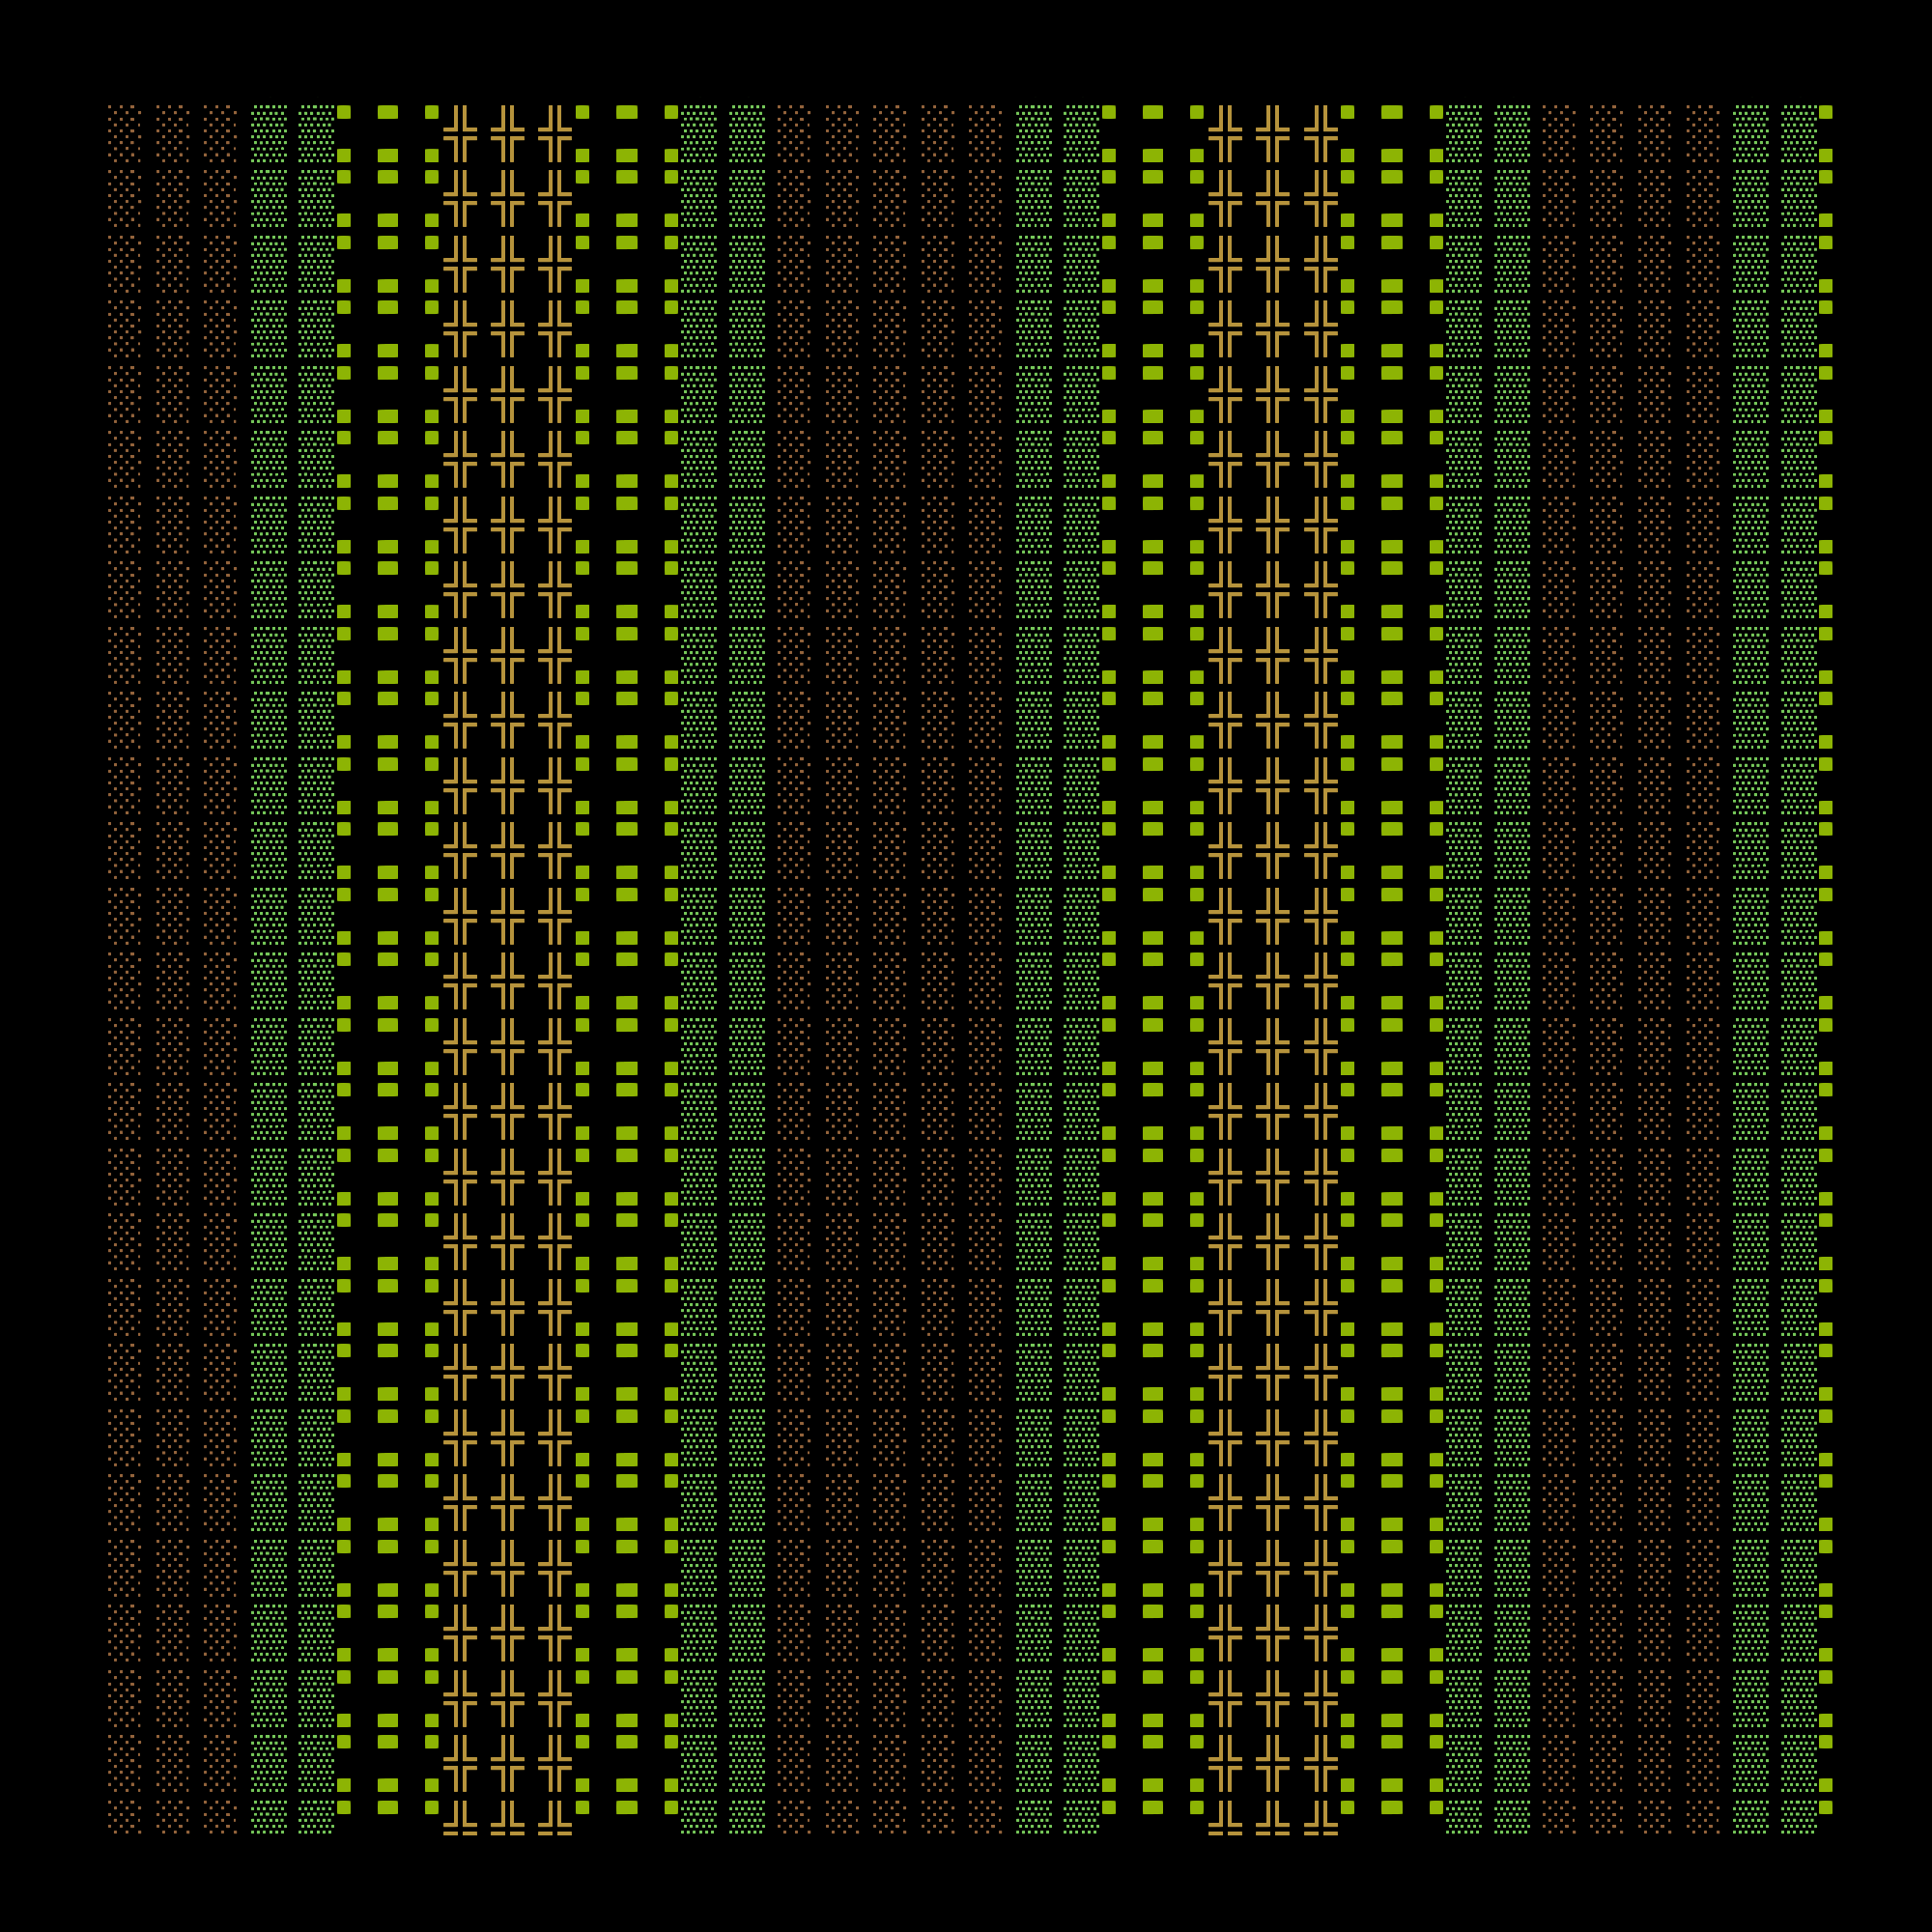Image resolution: width=1932 pixels, height=1932 pixels.
Task: Click the first wide lime rectangle in bottom row
Action: tap(387, 1807)
